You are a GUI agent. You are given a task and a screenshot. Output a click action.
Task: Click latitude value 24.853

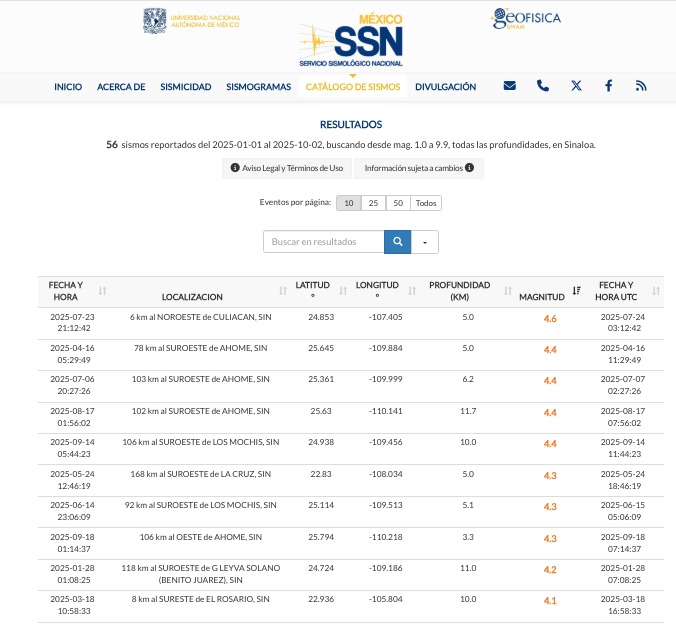click(321, 317)
